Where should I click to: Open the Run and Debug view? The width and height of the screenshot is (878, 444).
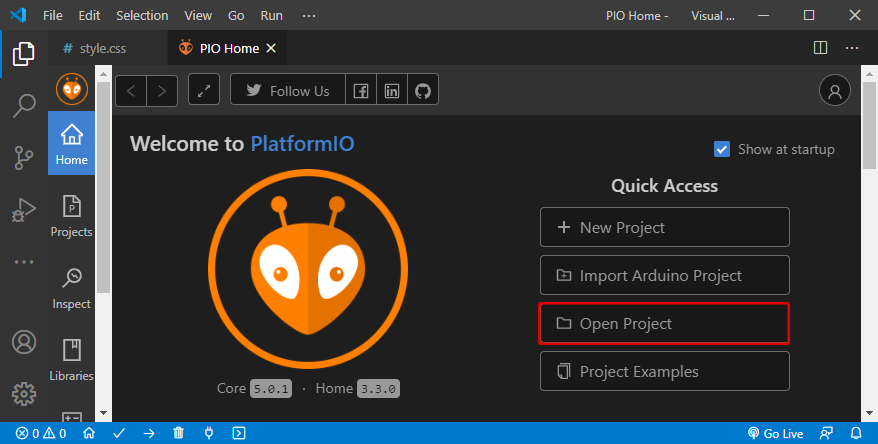pyautogui.click(x=24, y=210)
